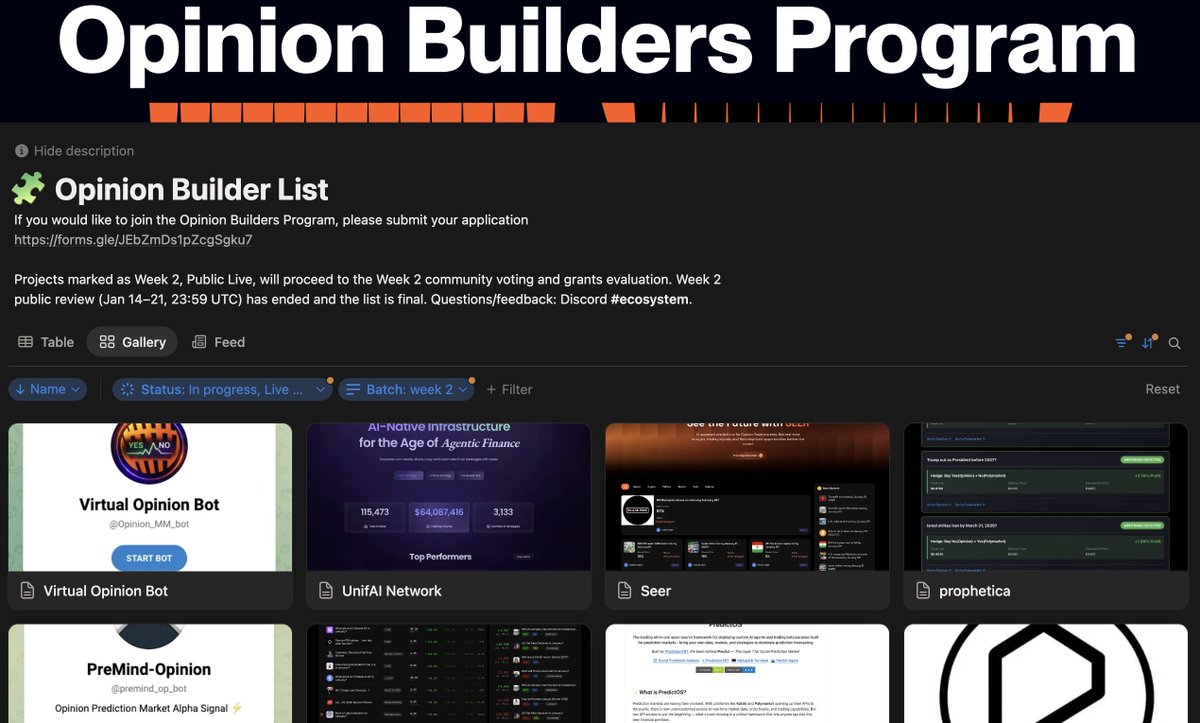This screenshot has width=1200, height=723.
Task: Click the search magnifier icon
Action: click(x=1175, y=343)
